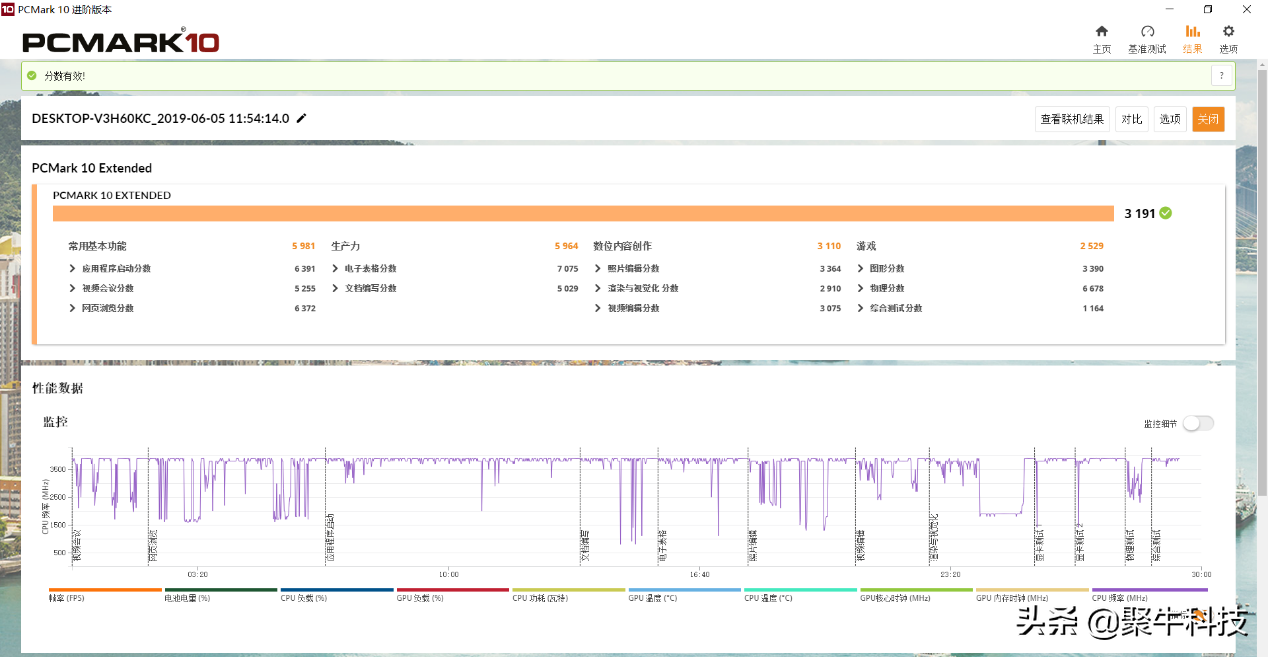Expand the 电子表格分数 row
The image size is (1268, 657).
(336, 269)
